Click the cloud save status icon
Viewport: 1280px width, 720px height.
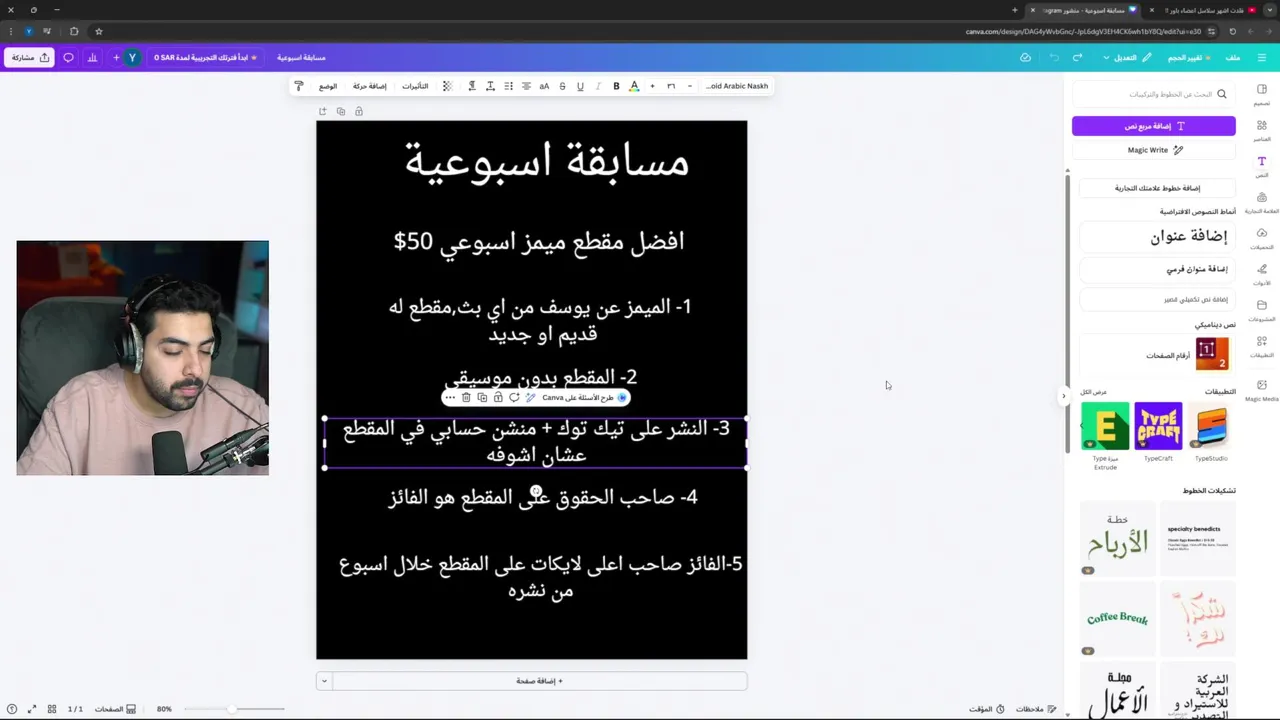tap(1025, 57)
